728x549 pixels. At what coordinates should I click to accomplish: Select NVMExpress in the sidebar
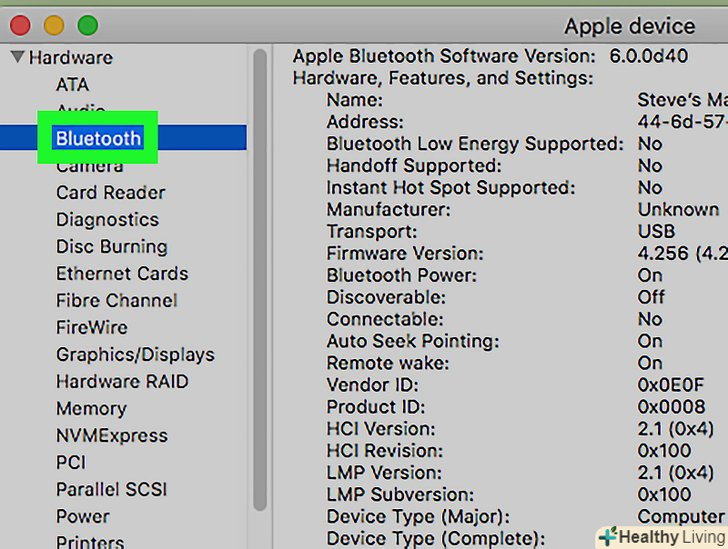[x=112, y=435]
